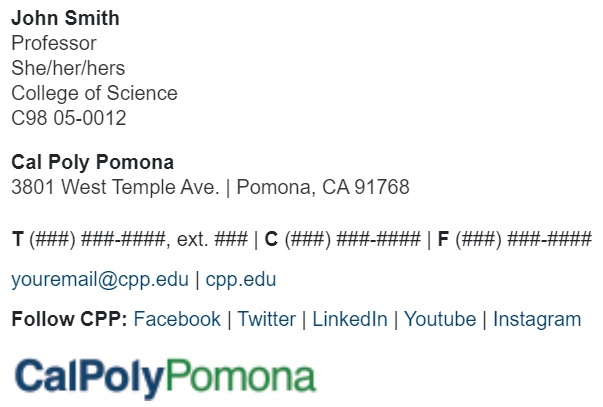
Task: Open the LinkedIn link
Action: [x=349, y=319]
